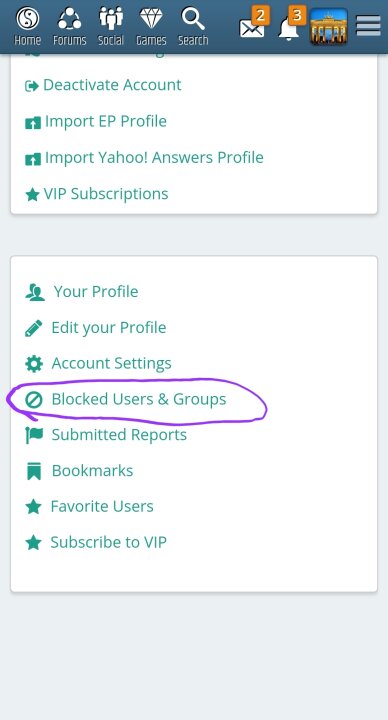Open the Social people icon

tap(111, 19)
